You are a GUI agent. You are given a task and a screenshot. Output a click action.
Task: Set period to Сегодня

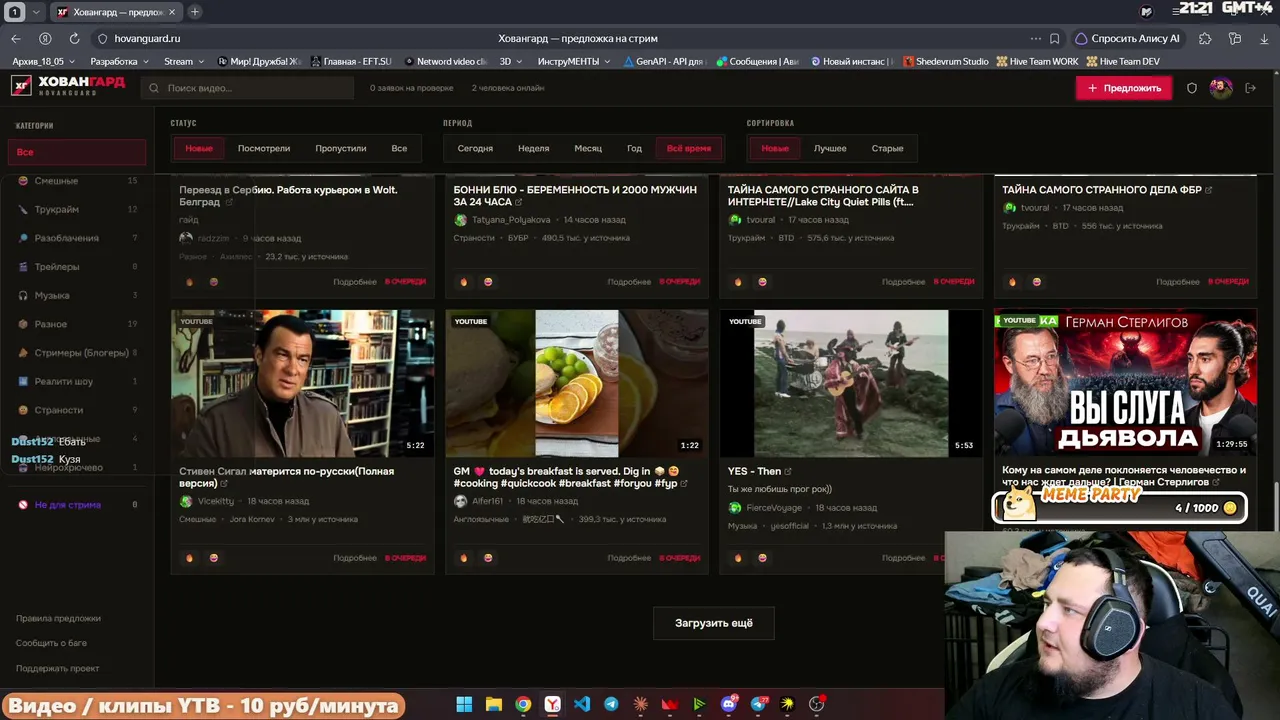click(475, 148)
